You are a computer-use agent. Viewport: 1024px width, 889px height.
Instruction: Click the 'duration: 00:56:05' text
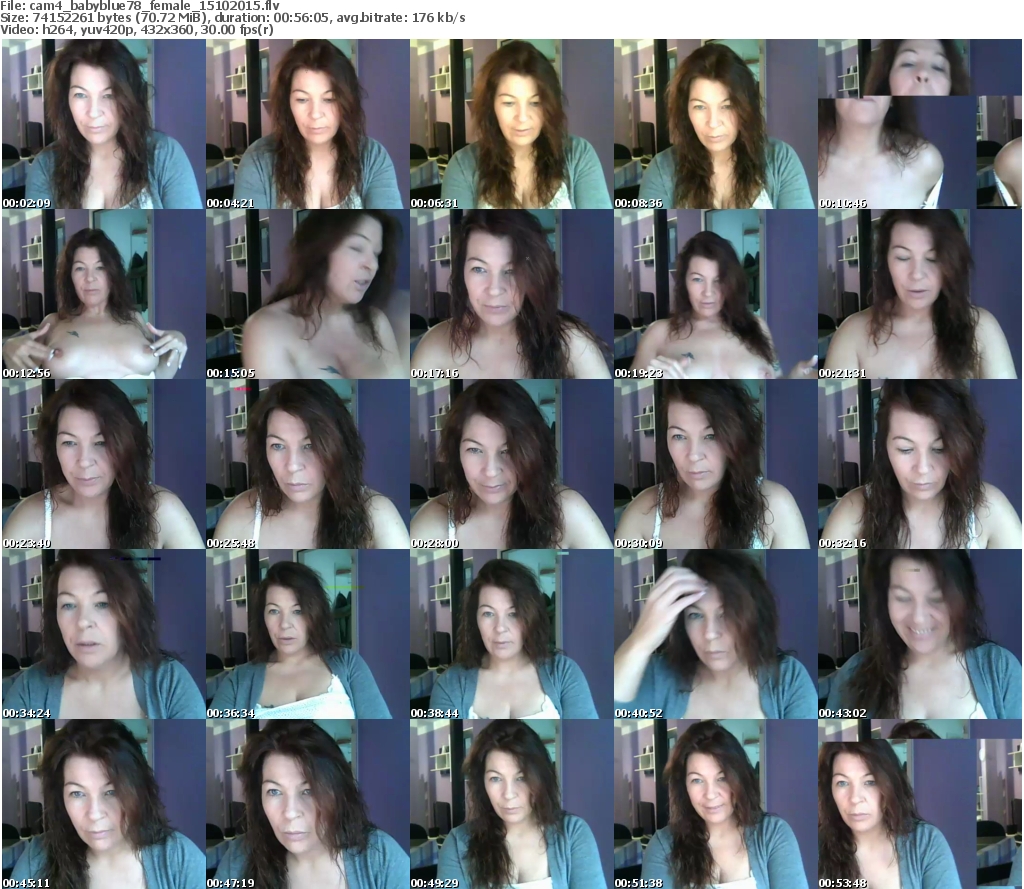[x=272, y=18]
